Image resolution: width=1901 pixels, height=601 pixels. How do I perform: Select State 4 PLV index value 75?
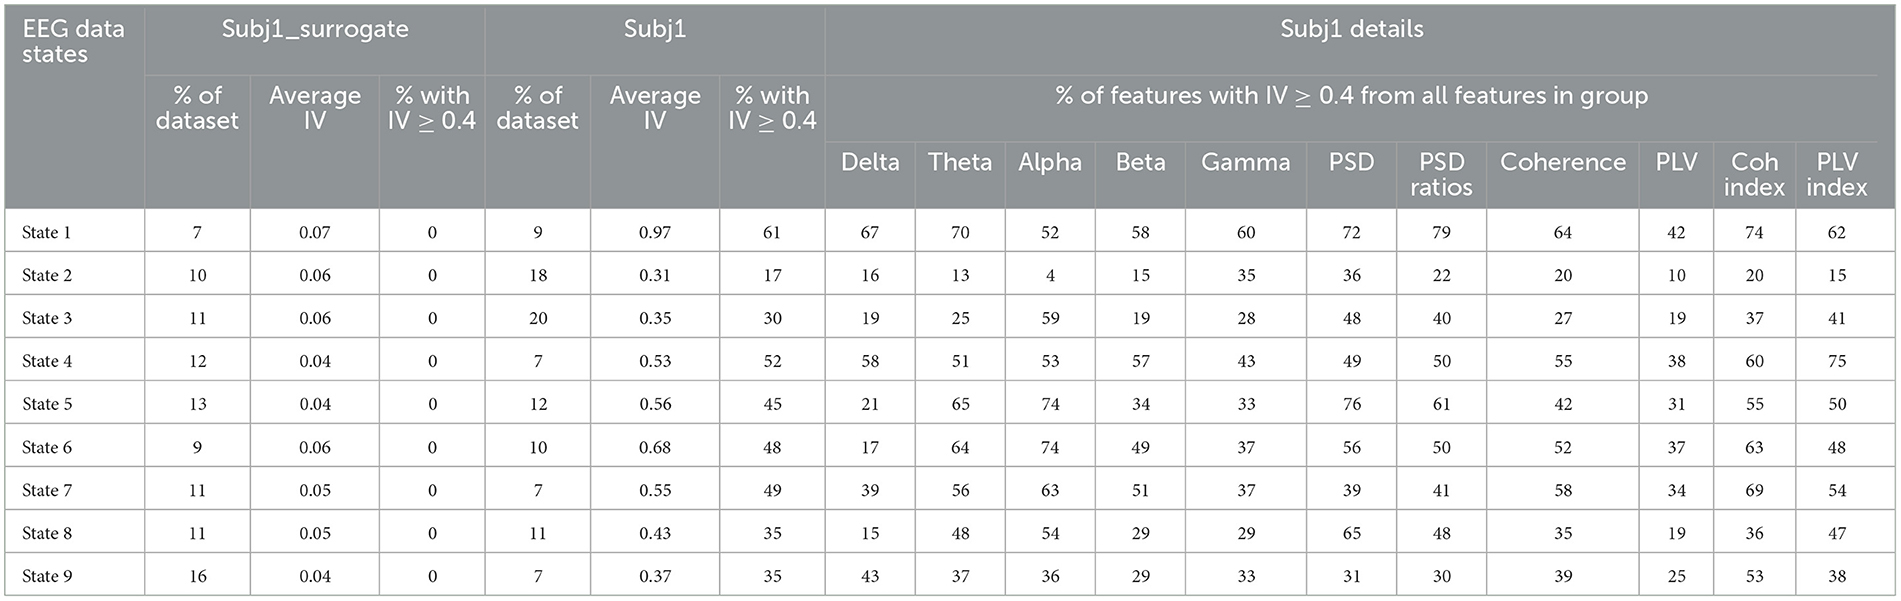click(x=1836, y=361)
